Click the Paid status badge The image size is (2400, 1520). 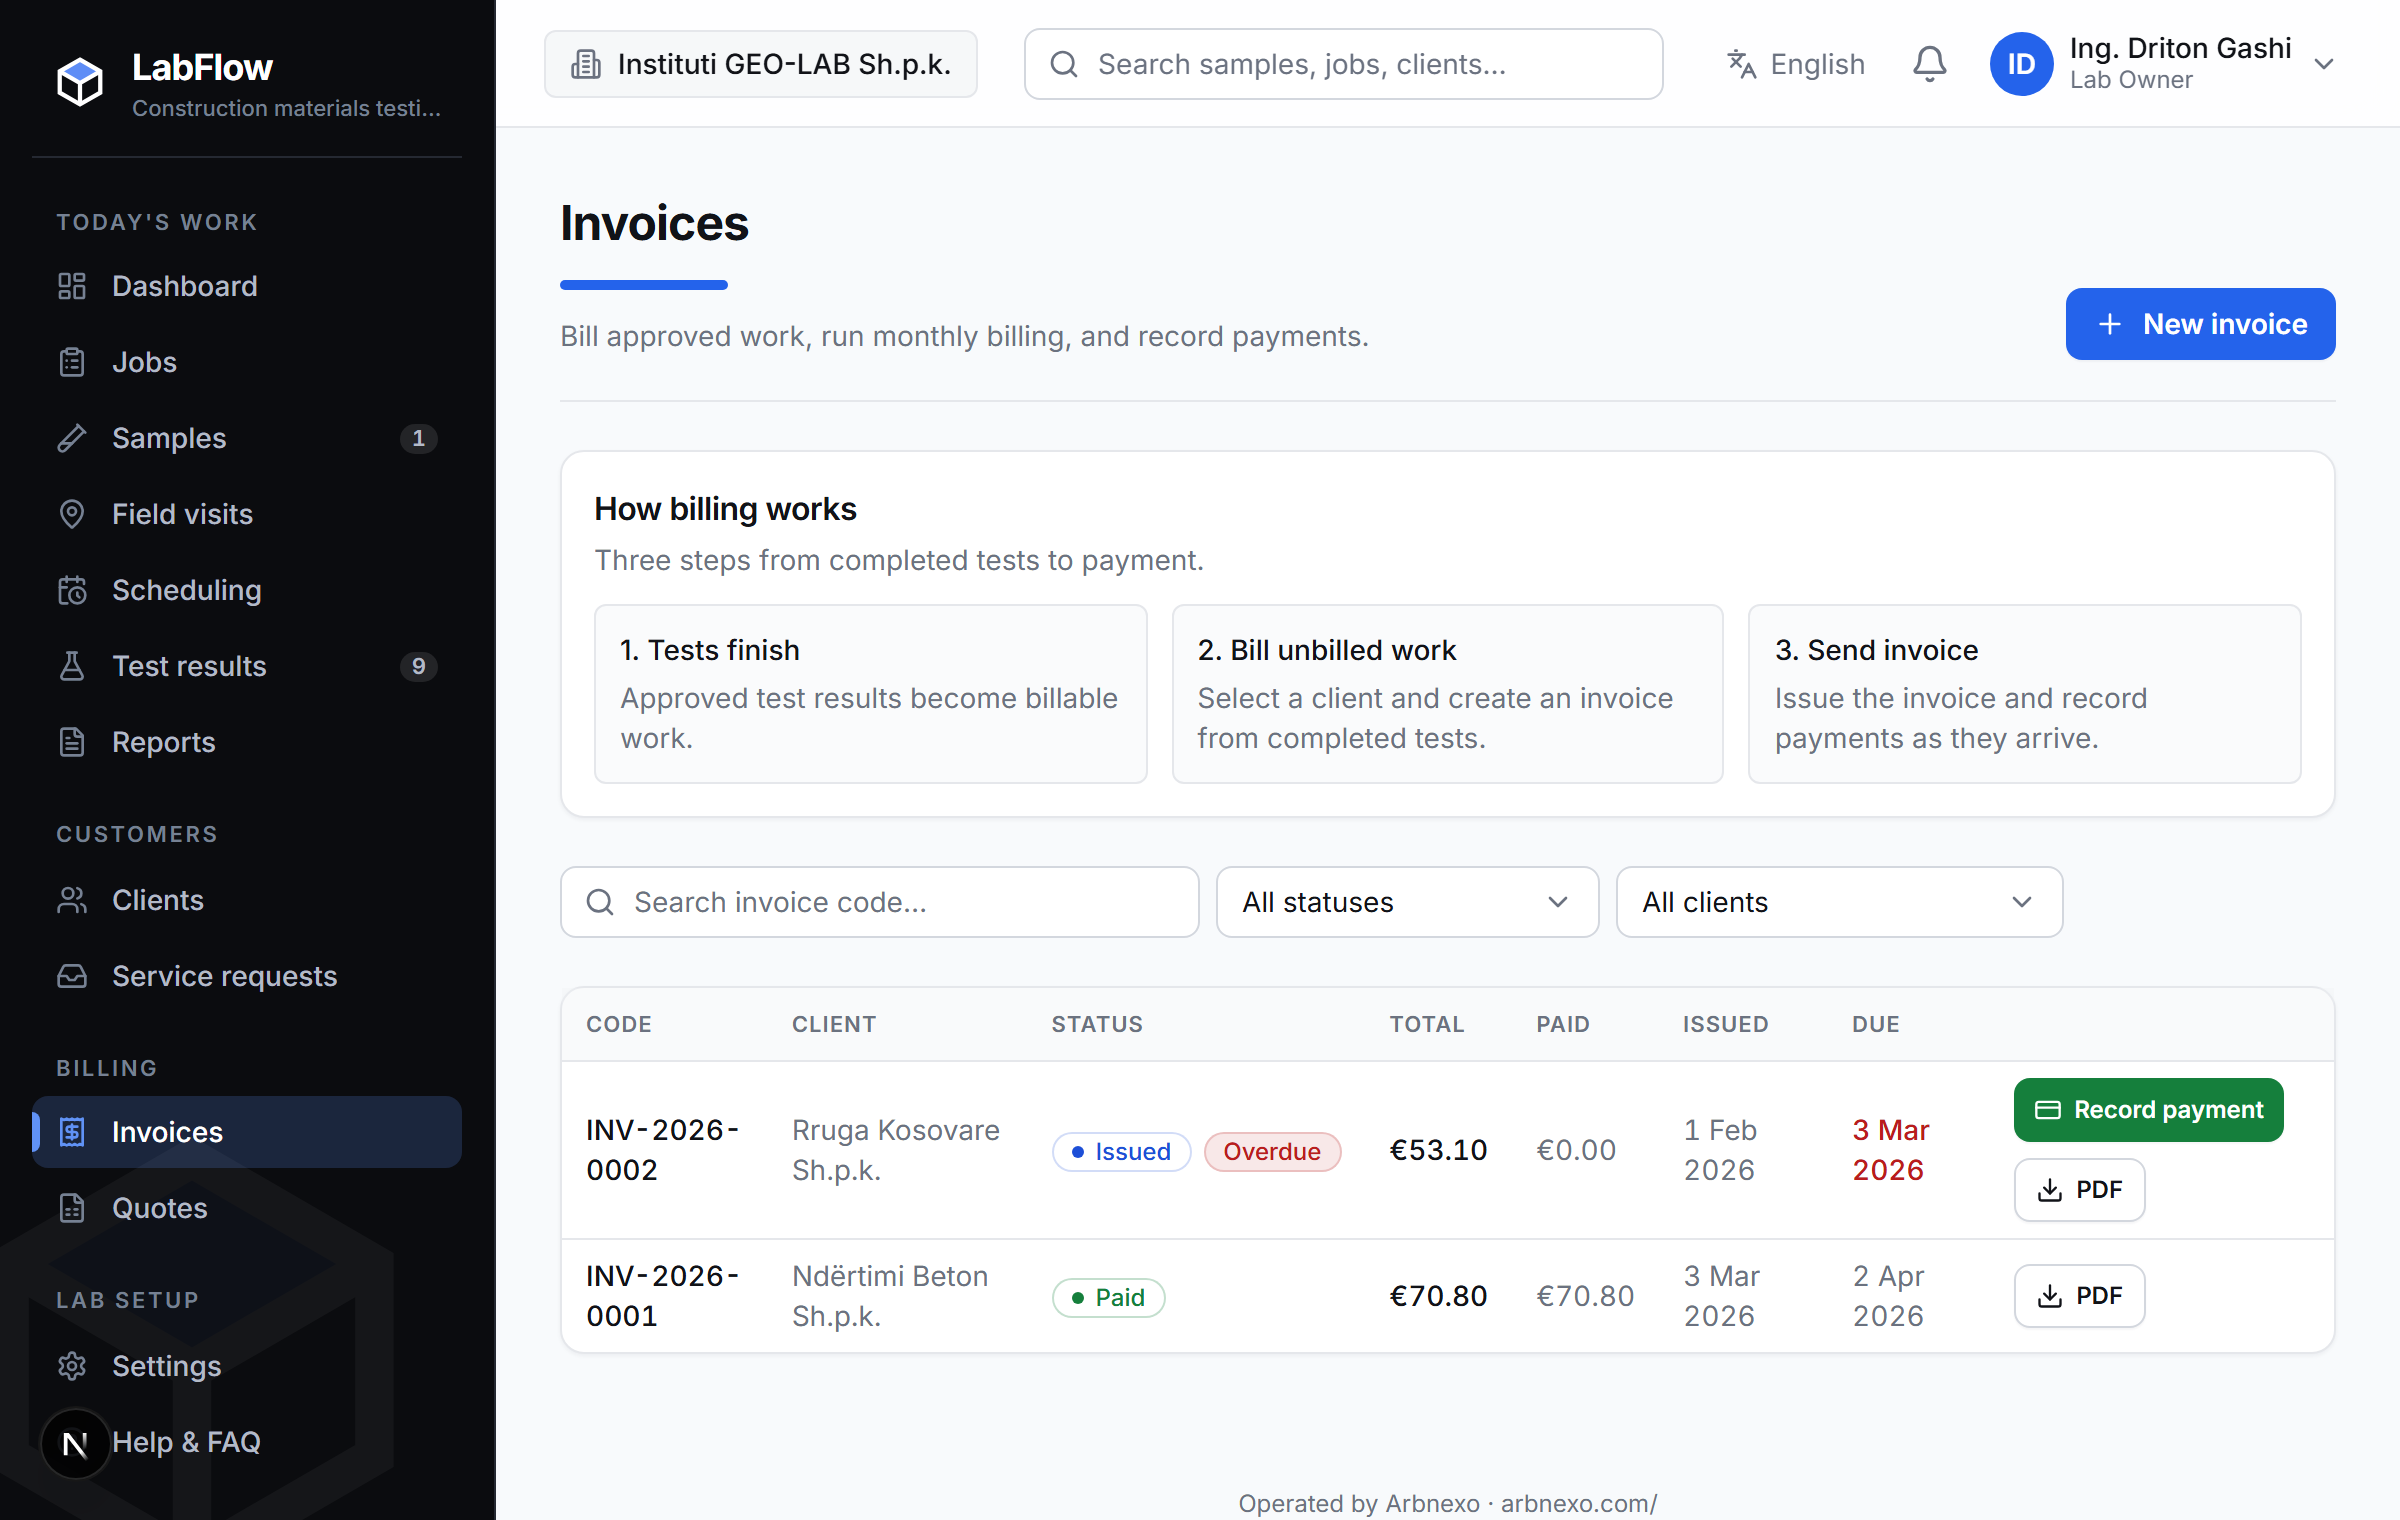tap(1108, 1298)
